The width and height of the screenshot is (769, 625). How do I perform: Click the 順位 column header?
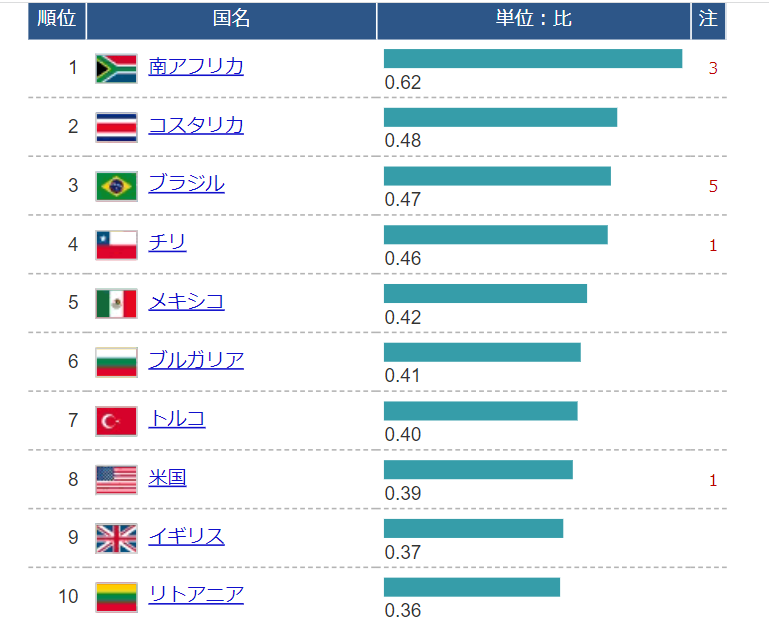[56, 19]
